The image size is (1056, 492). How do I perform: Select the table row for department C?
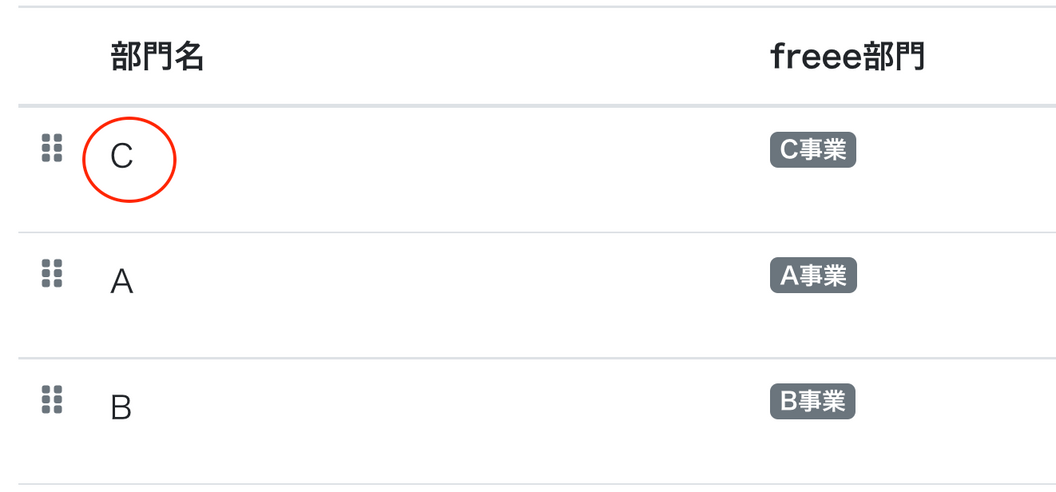pyautogui.click(x=537, y=170)
